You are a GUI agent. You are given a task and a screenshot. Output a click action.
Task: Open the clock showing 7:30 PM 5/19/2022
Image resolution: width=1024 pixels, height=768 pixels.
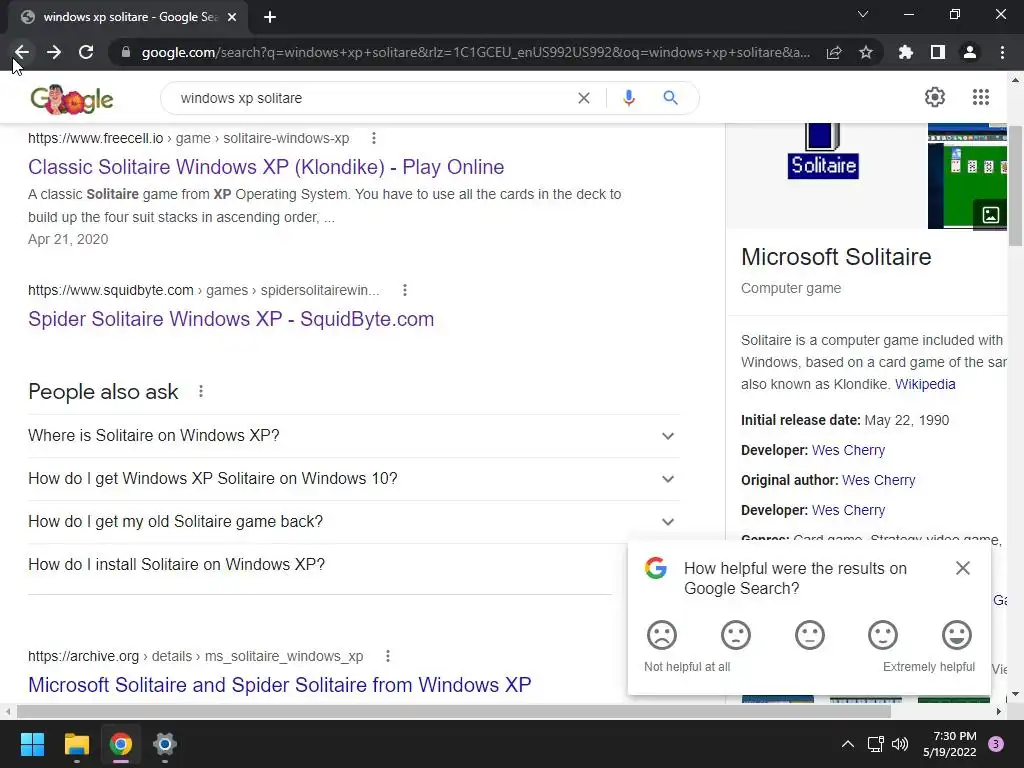(x=950, y=744)
